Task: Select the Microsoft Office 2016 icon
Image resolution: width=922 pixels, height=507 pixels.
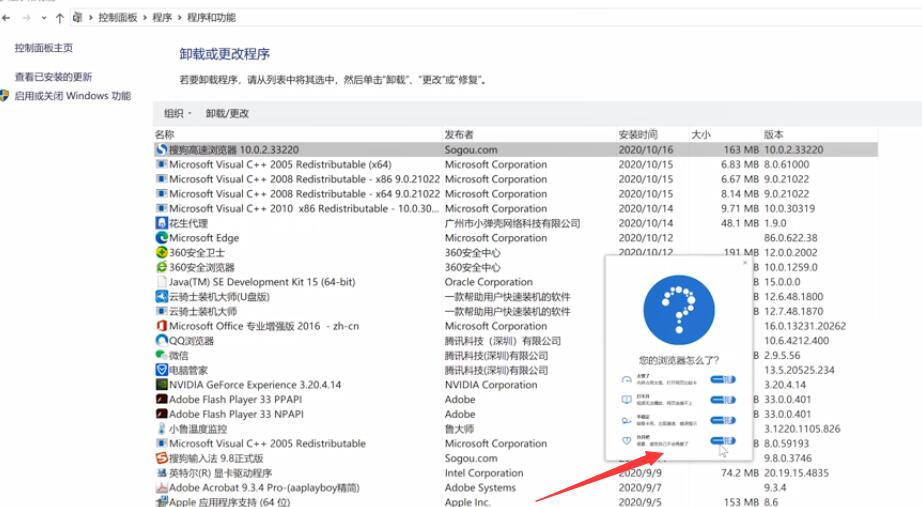Action: tap(162, 326)
